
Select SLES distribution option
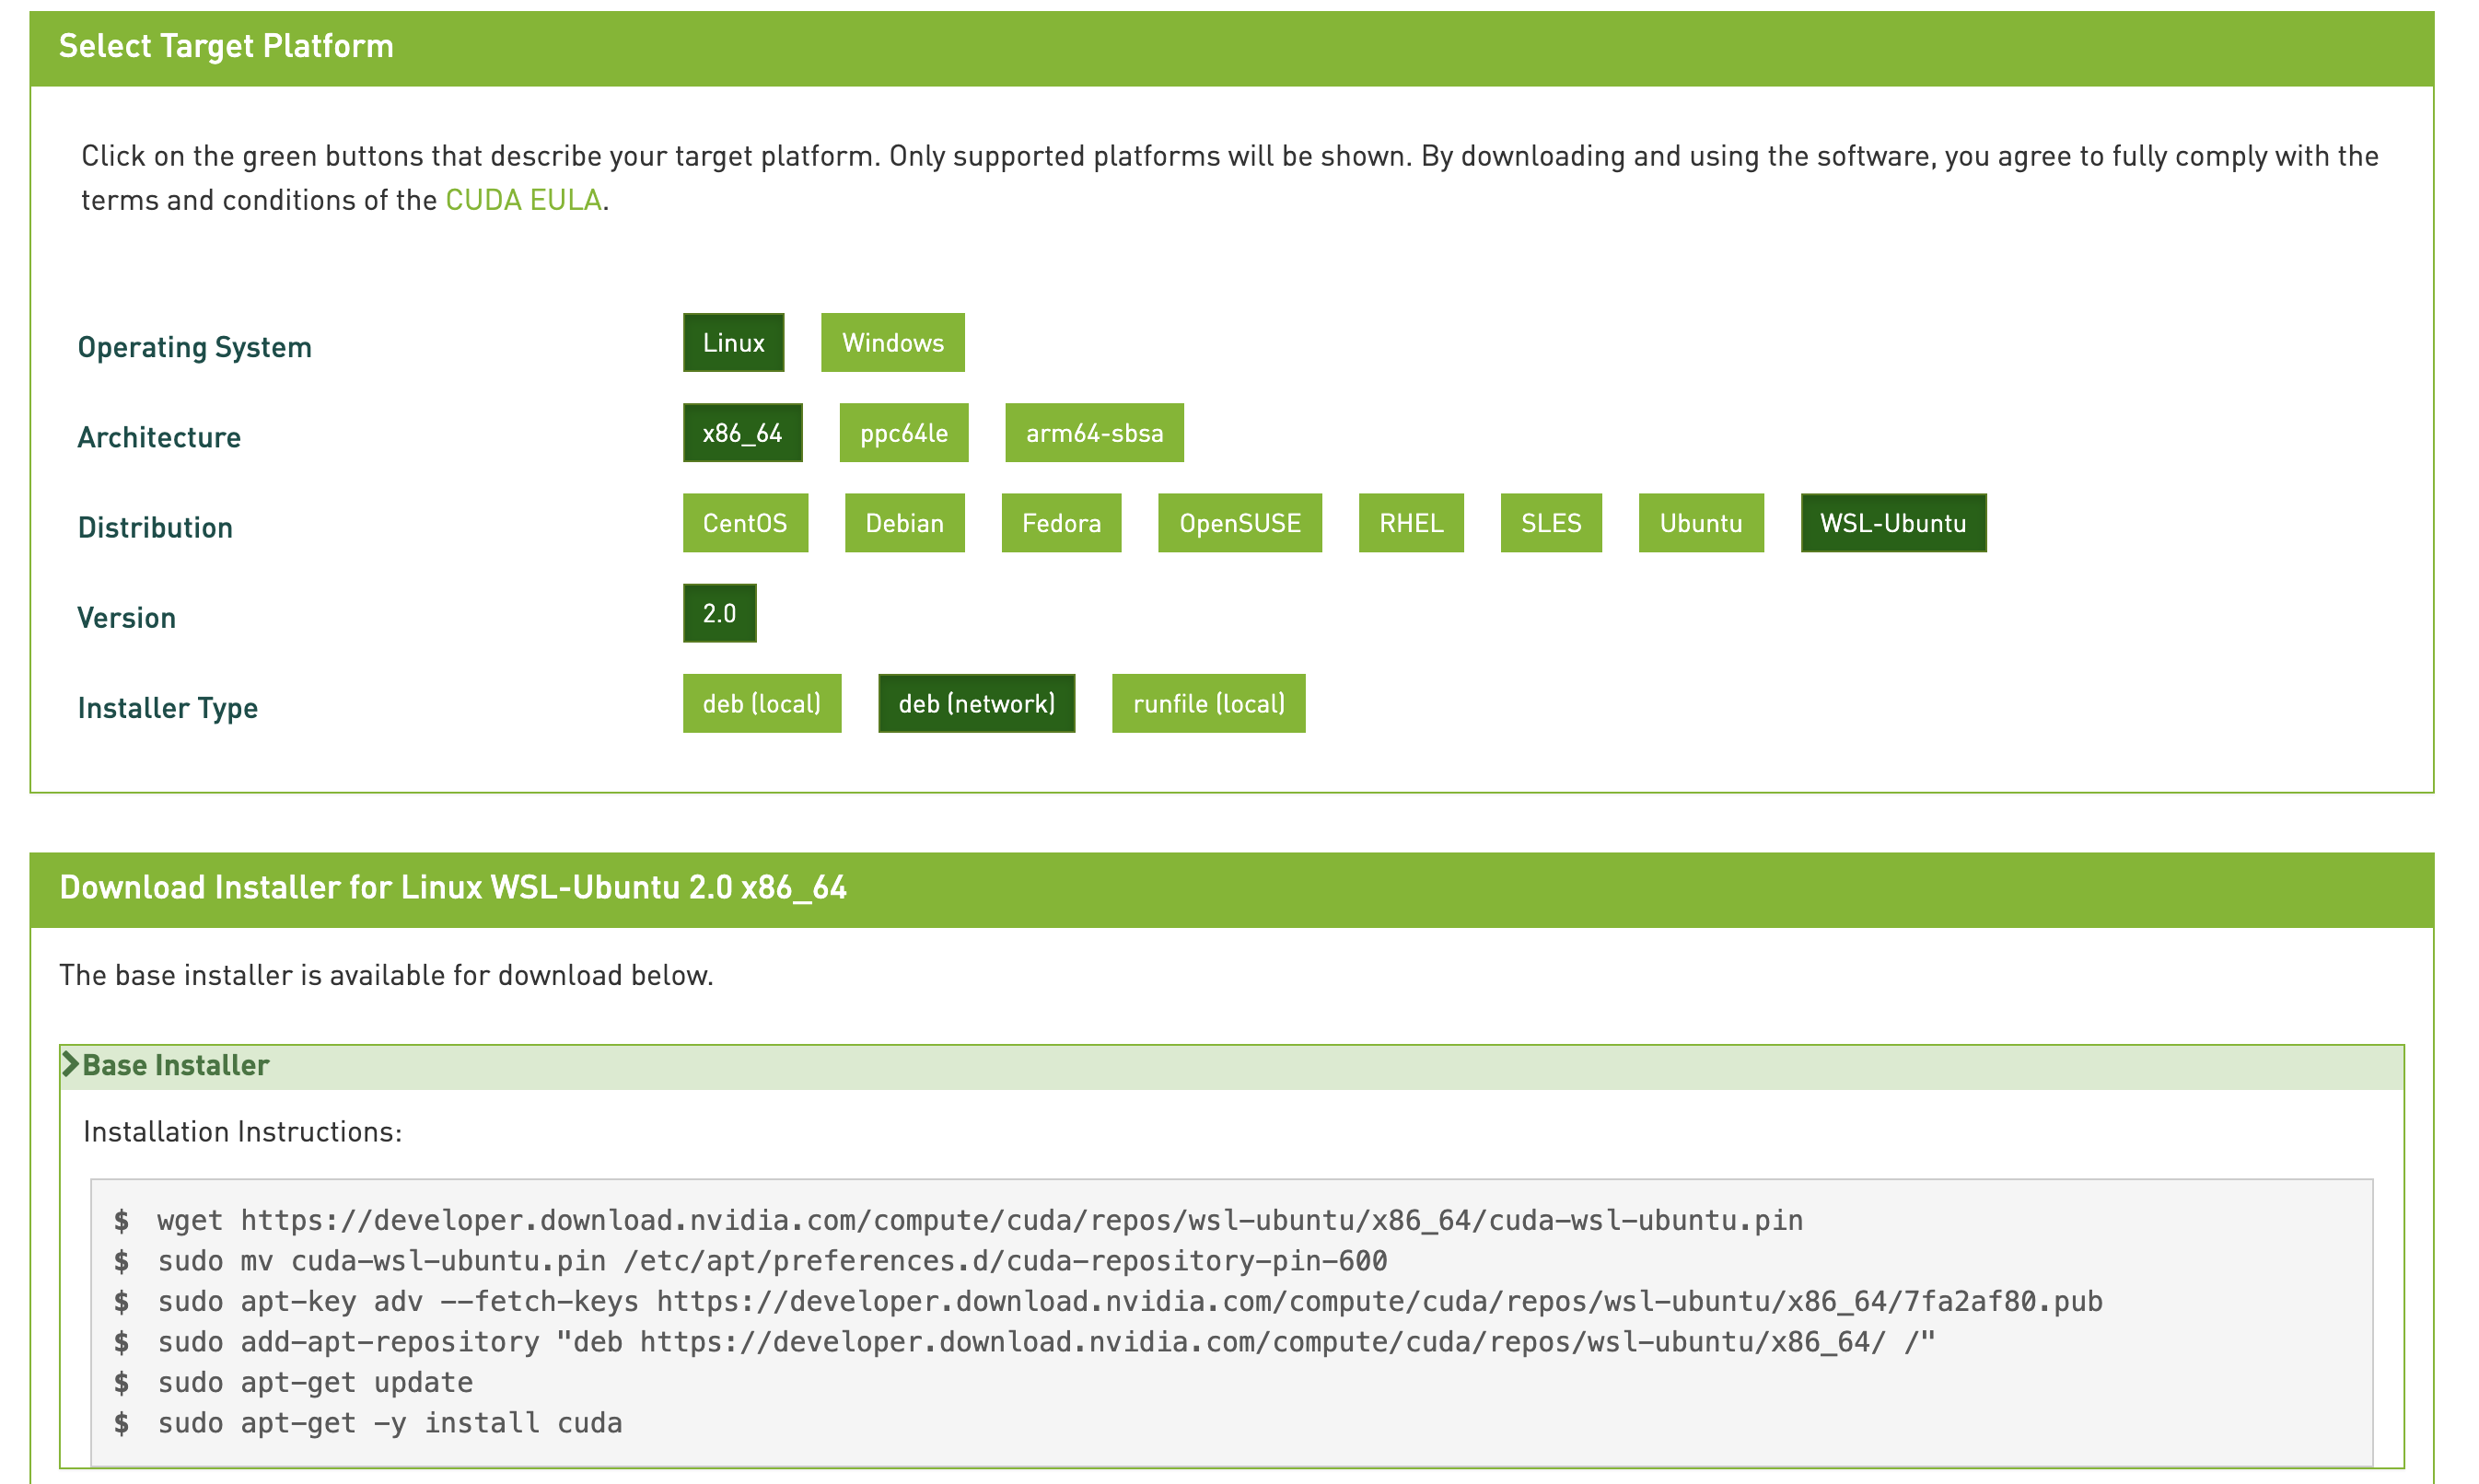click(1550, 523)
